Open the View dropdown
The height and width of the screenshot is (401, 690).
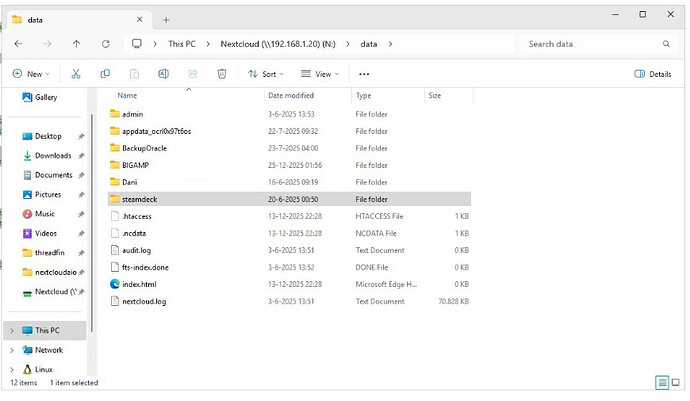point(321,74)
